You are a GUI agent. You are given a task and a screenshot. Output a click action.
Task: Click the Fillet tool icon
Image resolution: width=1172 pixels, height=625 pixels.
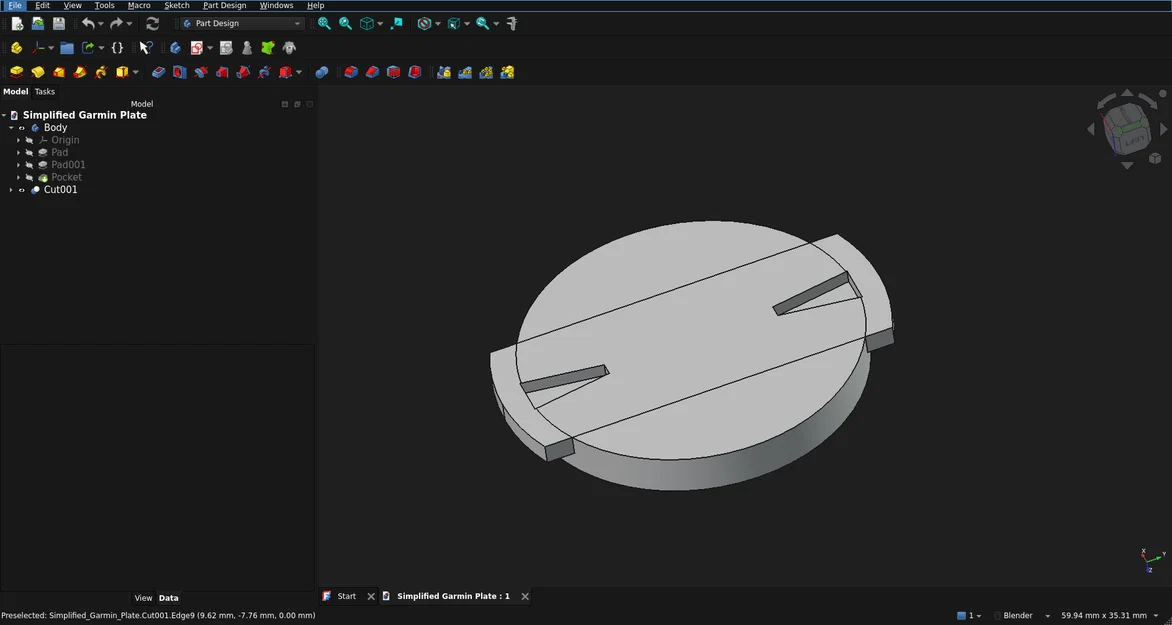coord(351,72)
